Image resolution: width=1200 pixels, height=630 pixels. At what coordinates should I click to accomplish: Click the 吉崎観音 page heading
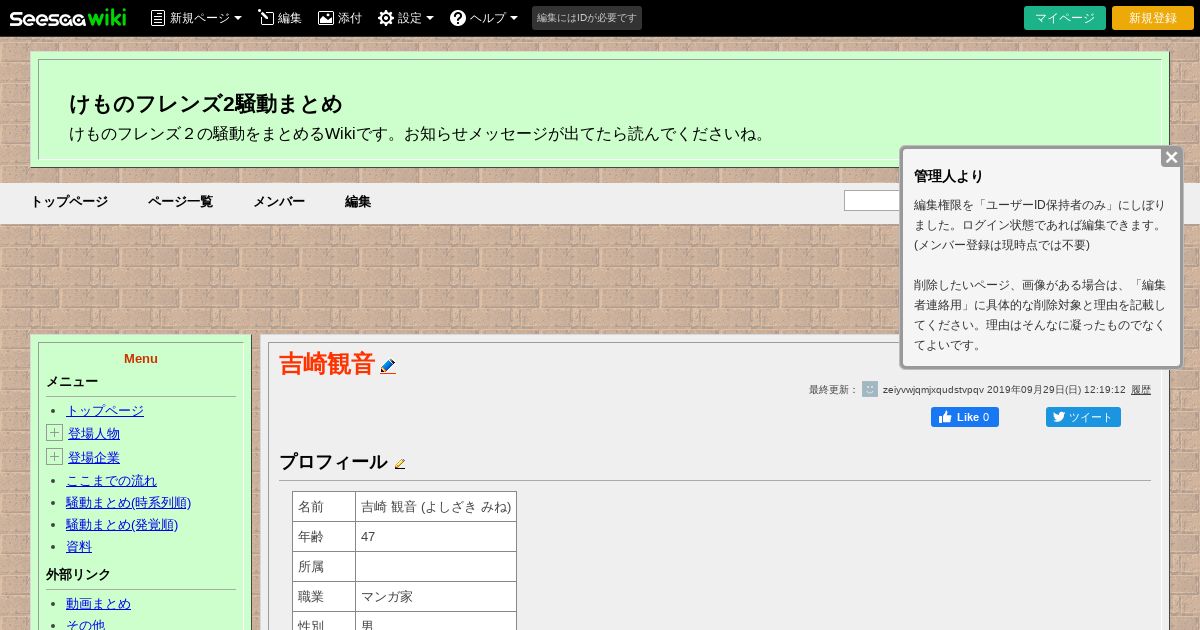327,364
